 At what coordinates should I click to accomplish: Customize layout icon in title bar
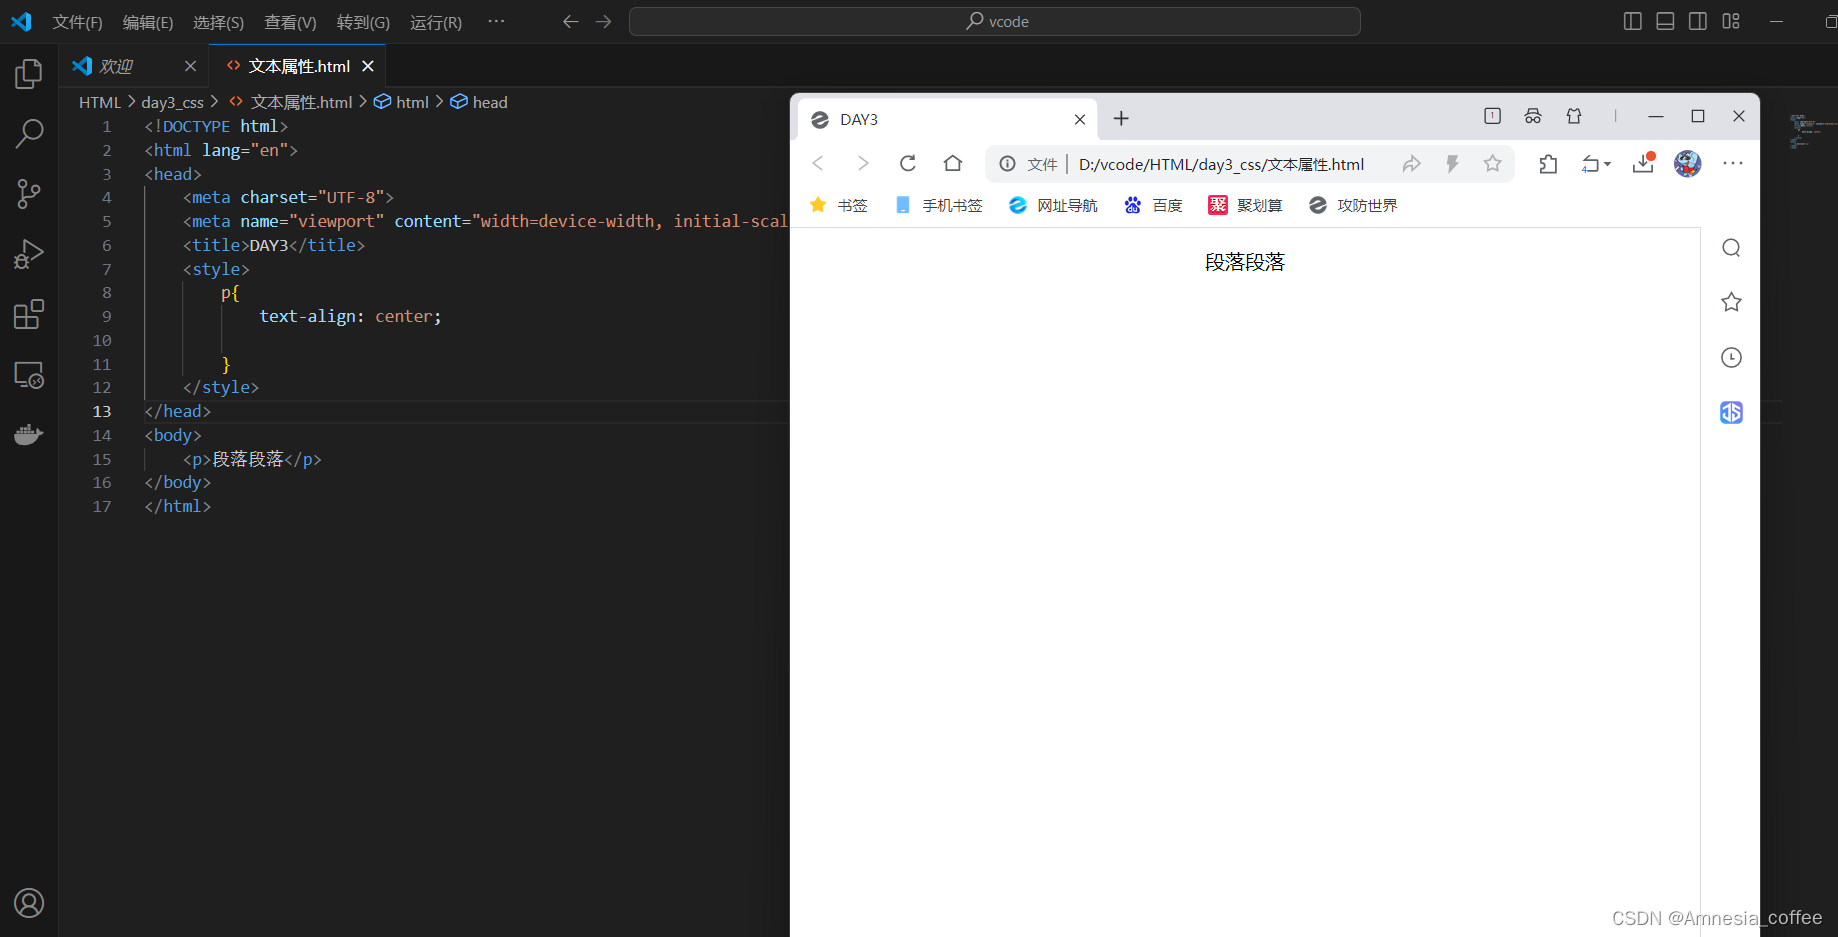(1731, 21)
